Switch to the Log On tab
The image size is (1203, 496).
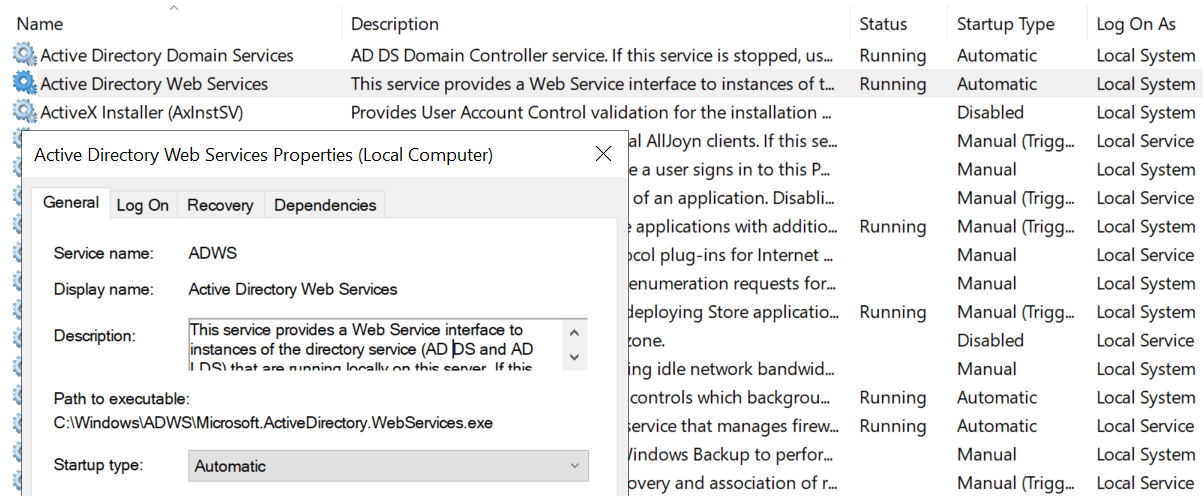[143, 205]
